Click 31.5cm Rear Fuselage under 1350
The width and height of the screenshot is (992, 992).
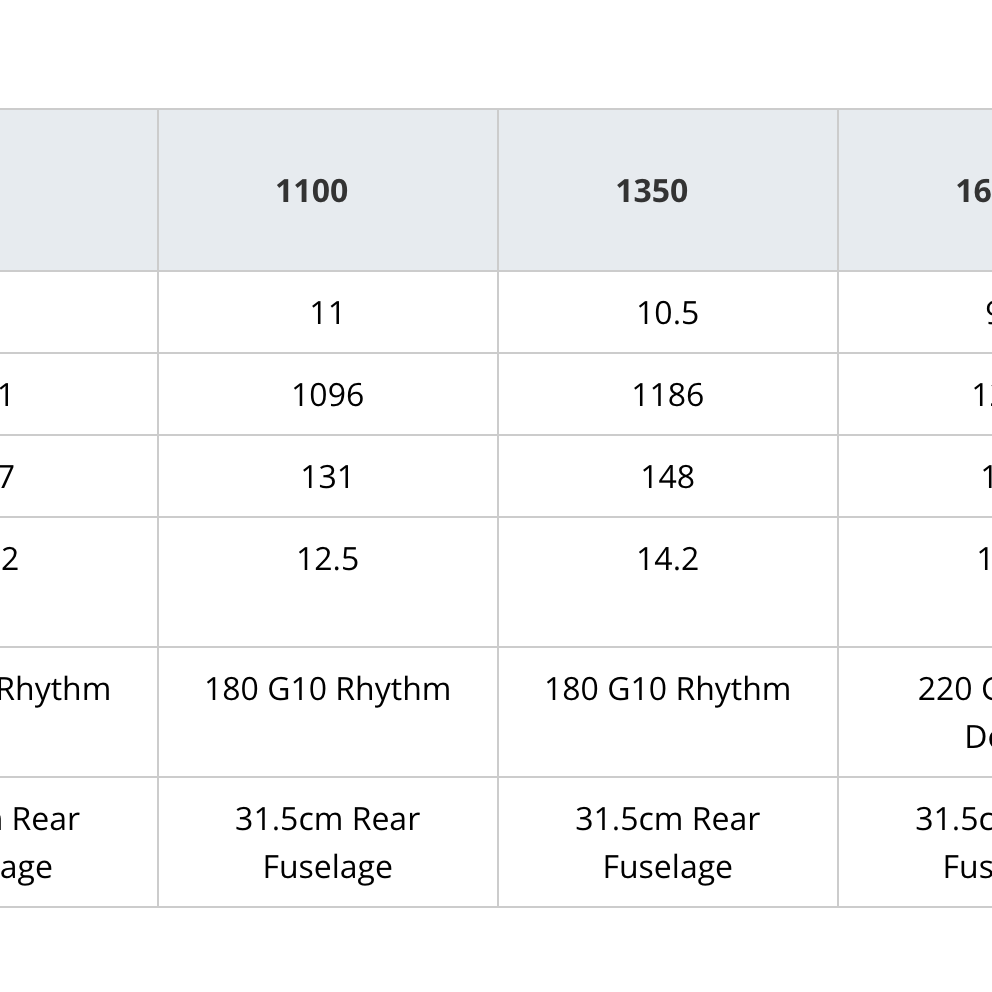click(x=667, y=842)
